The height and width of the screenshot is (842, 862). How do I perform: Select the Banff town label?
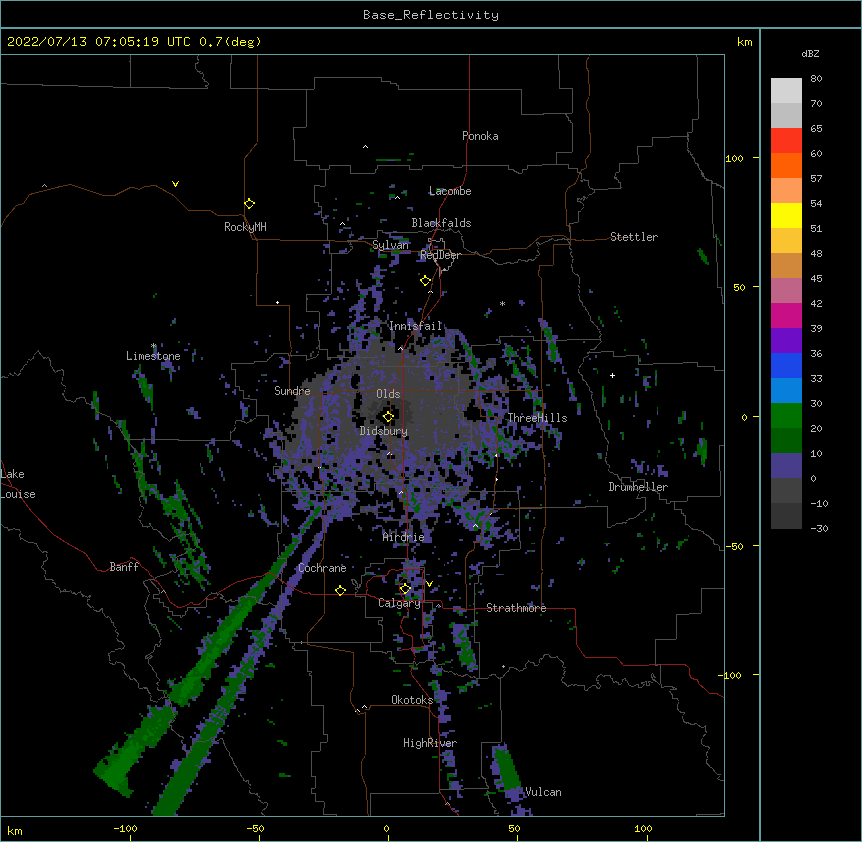click(124, 567)
